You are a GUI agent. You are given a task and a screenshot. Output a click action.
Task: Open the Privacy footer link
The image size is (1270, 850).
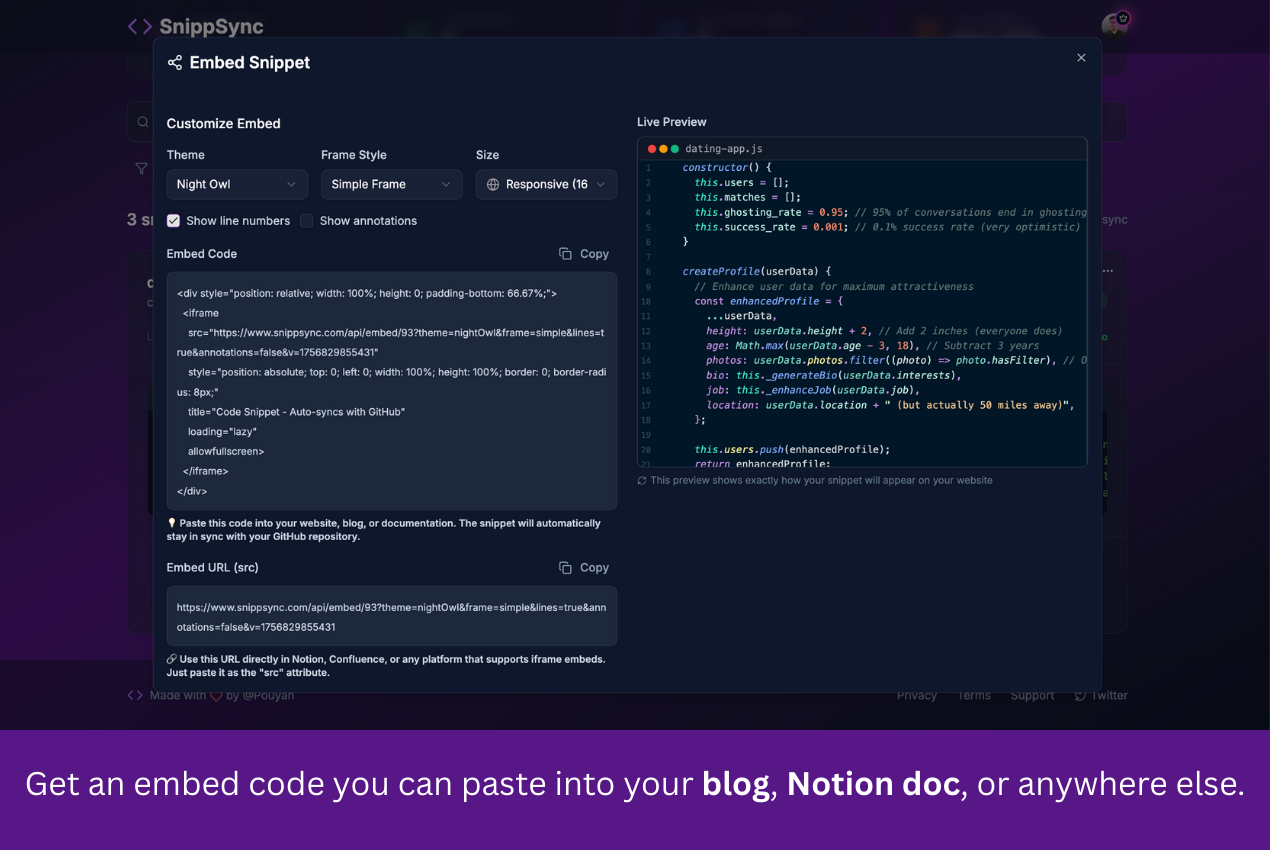pyautogui.click(x=916, y=696)
